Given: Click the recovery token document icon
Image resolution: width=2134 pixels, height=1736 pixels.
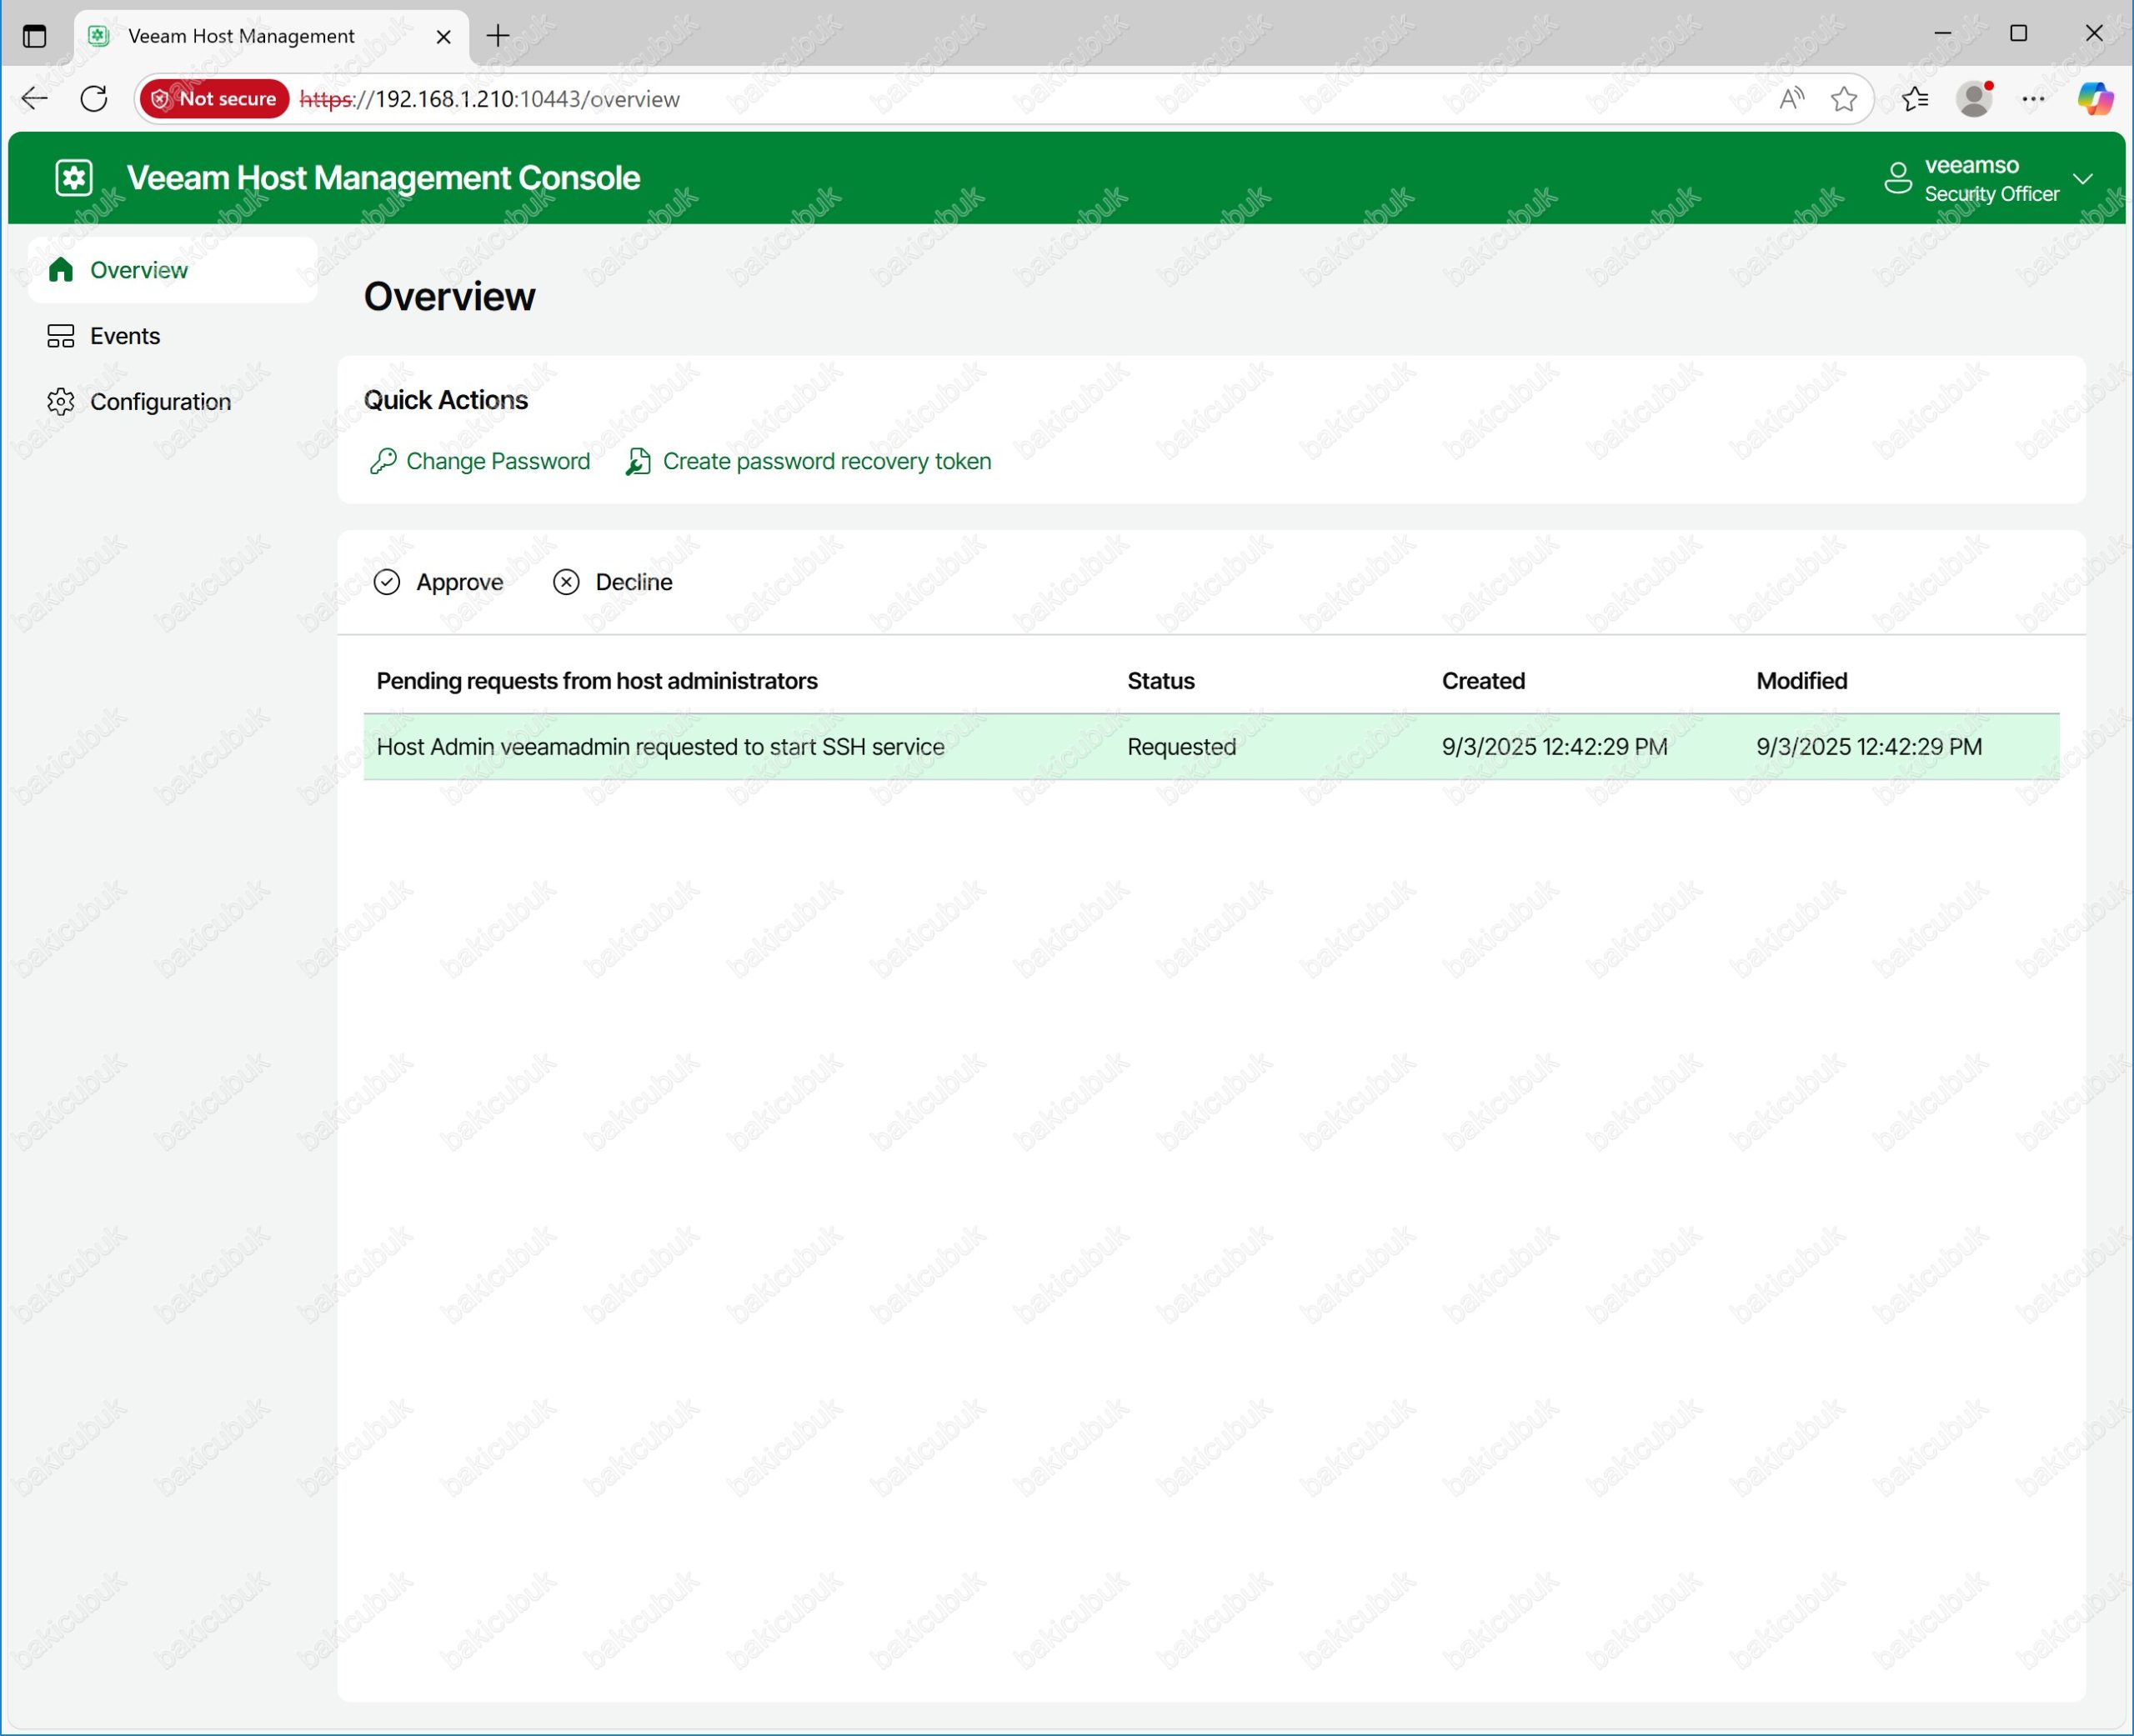Looking at the screenshot, I should coord(638,461).
